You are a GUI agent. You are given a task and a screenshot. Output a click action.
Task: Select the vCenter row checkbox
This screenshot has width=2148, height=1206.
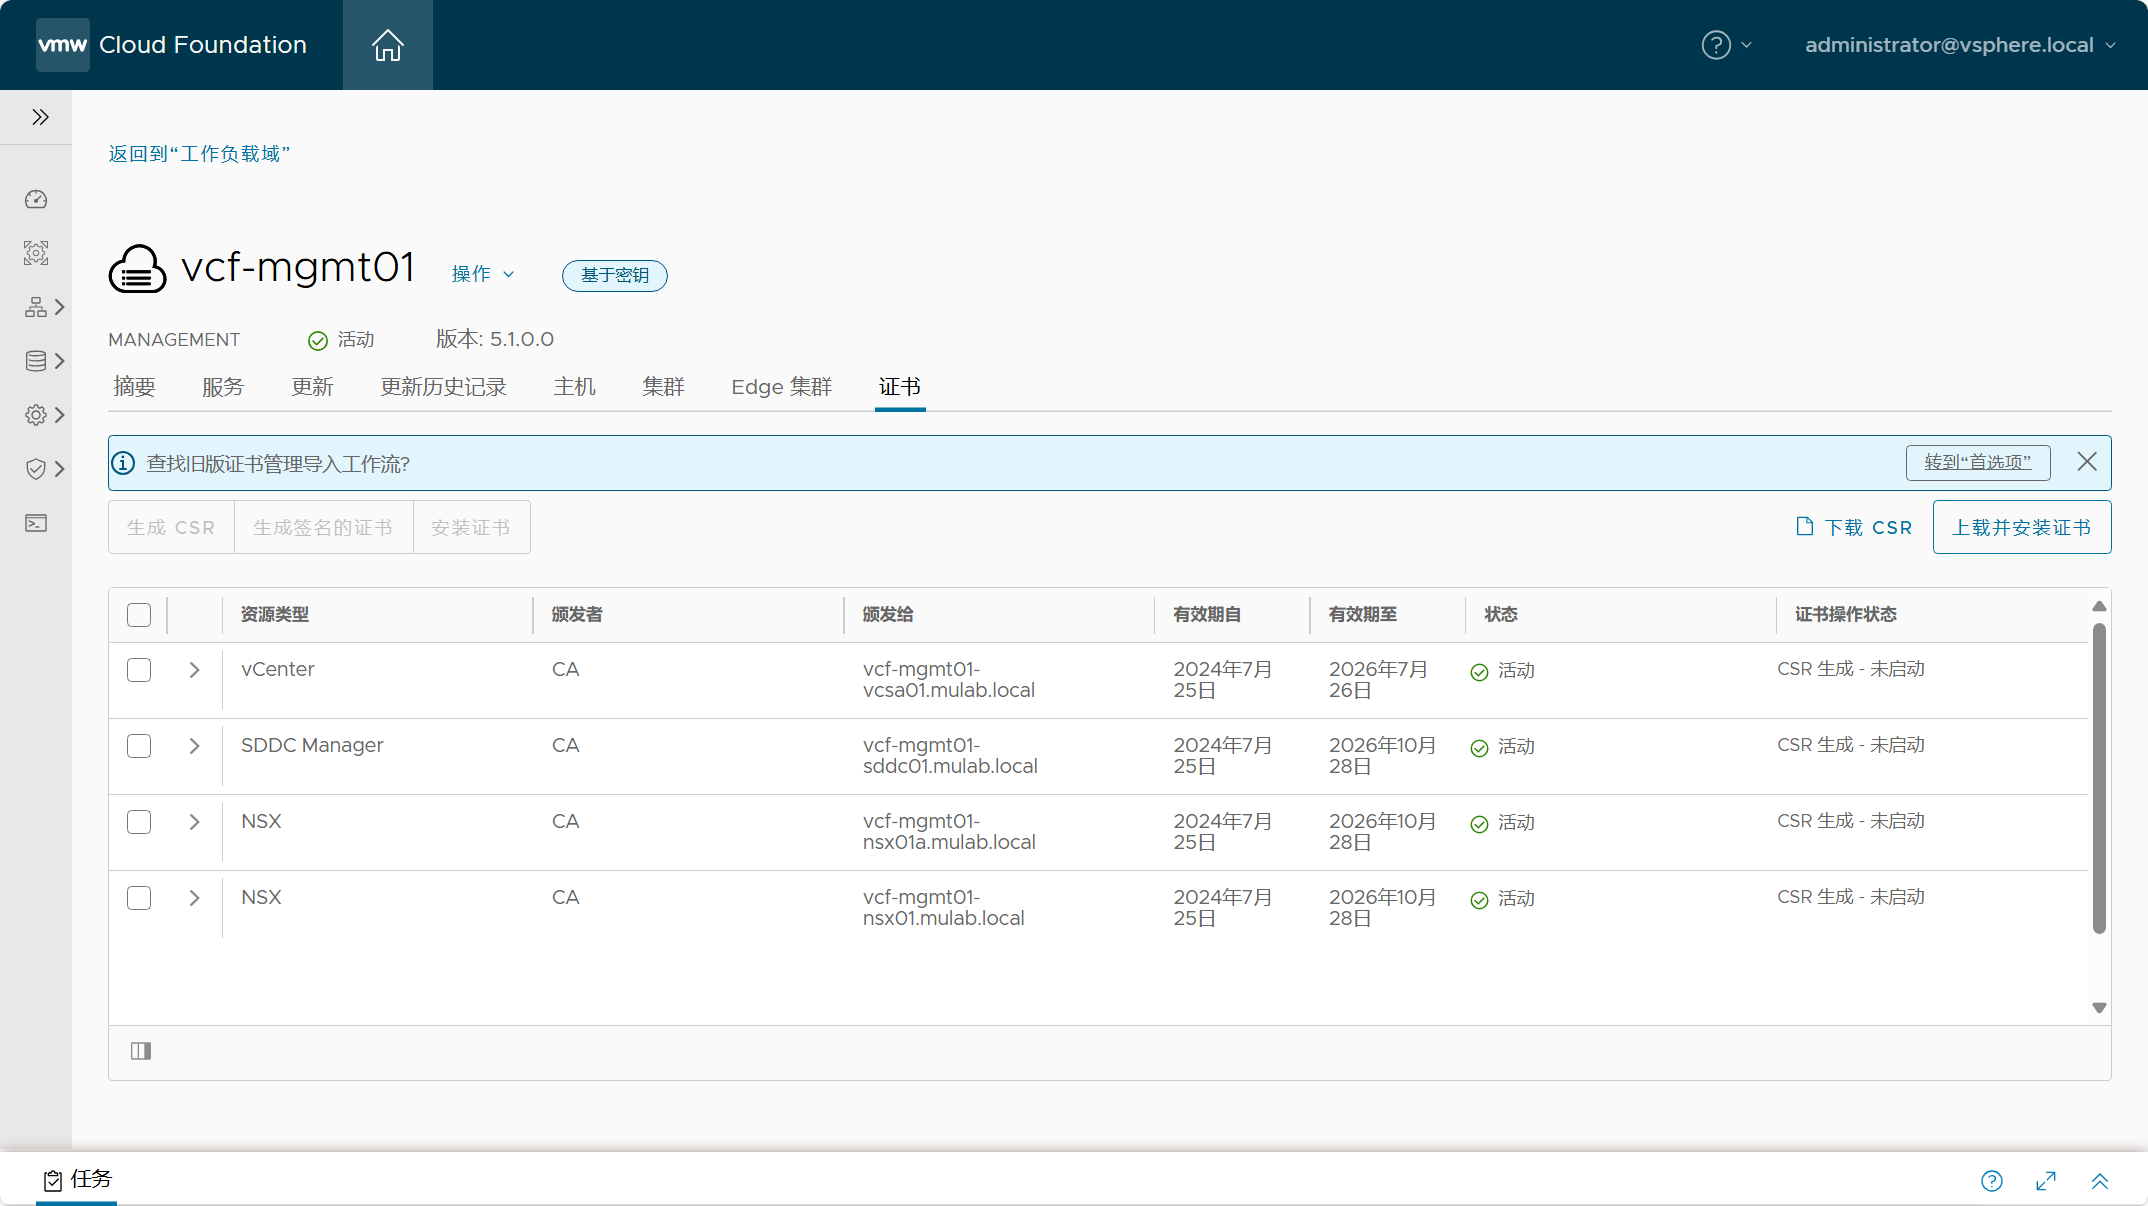pos(139,670)
